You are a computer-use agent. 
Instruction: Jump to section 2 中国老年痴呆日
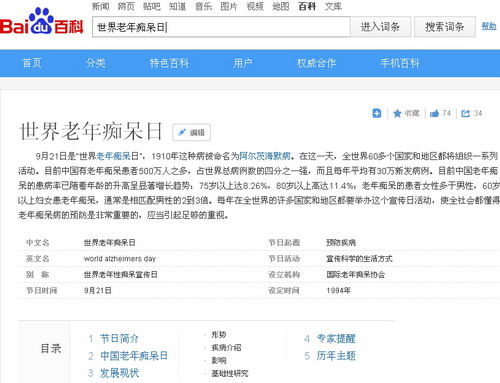pos(134,356)
